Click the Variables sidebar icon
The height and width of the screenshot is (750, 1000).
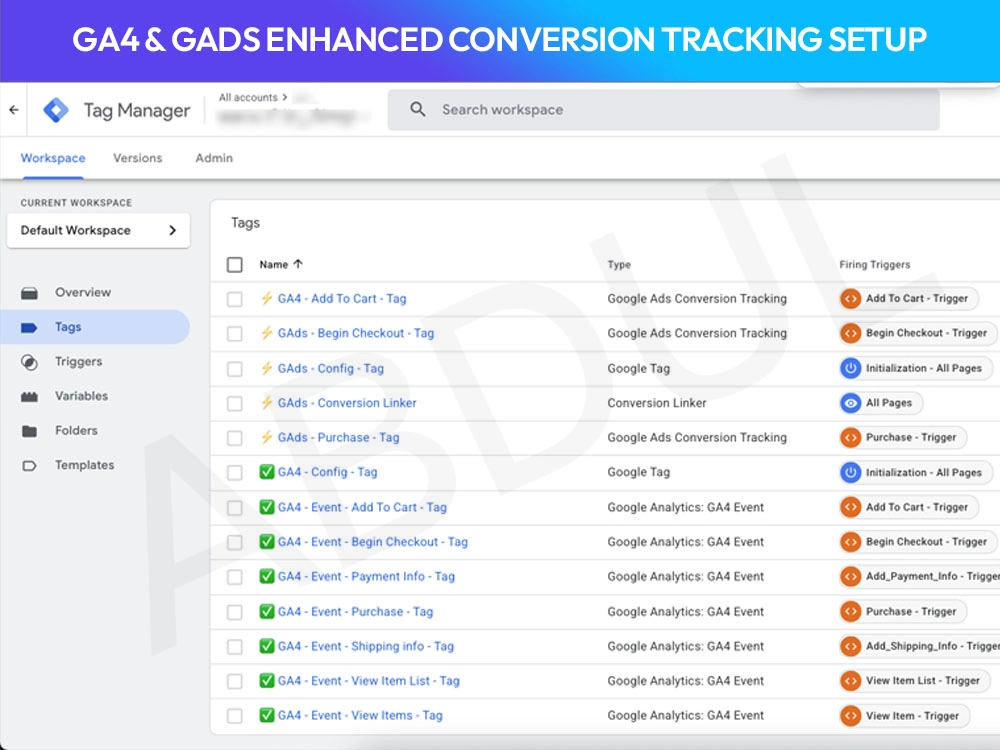(29, 397)
